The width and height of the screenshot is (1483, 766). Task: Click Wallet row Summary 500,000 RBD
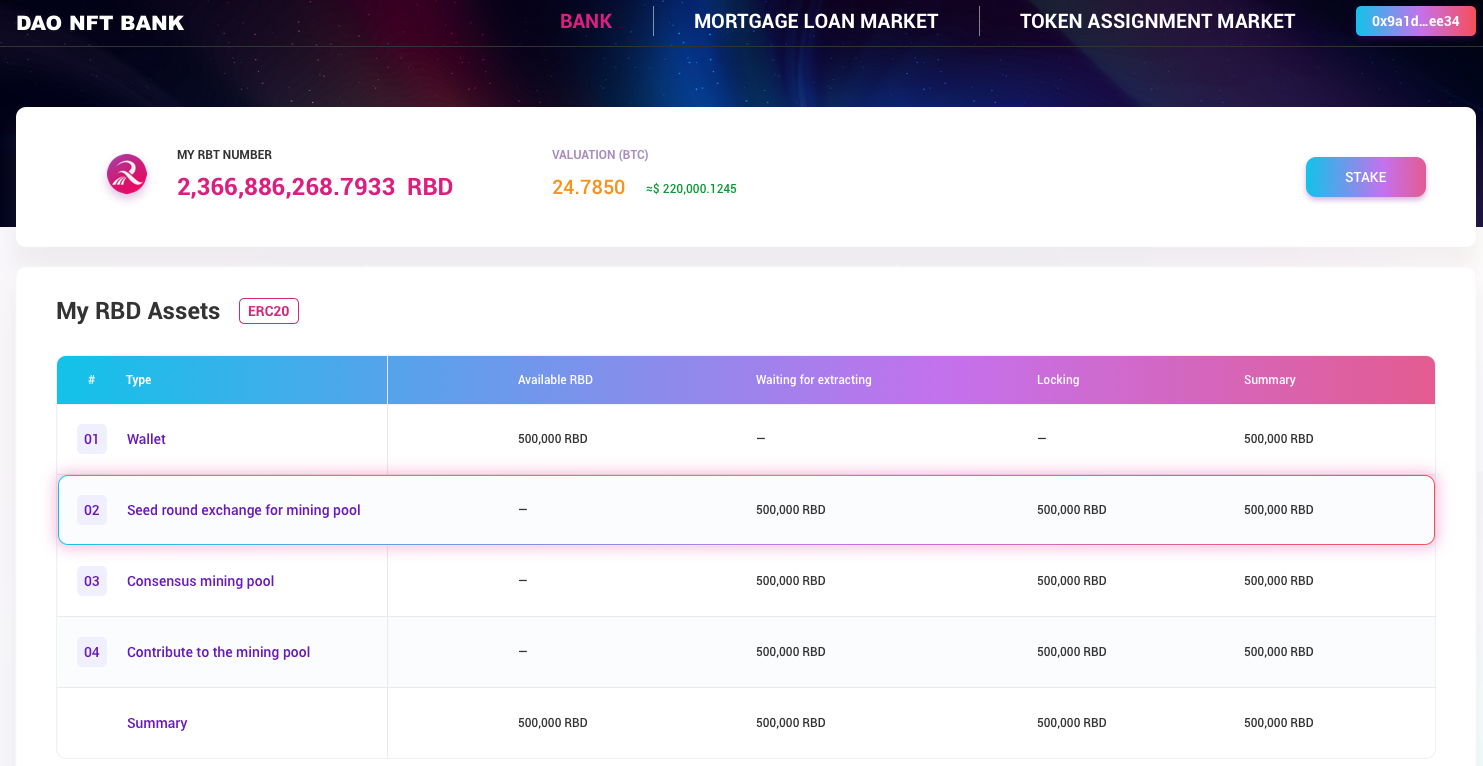coord(1279,439)
